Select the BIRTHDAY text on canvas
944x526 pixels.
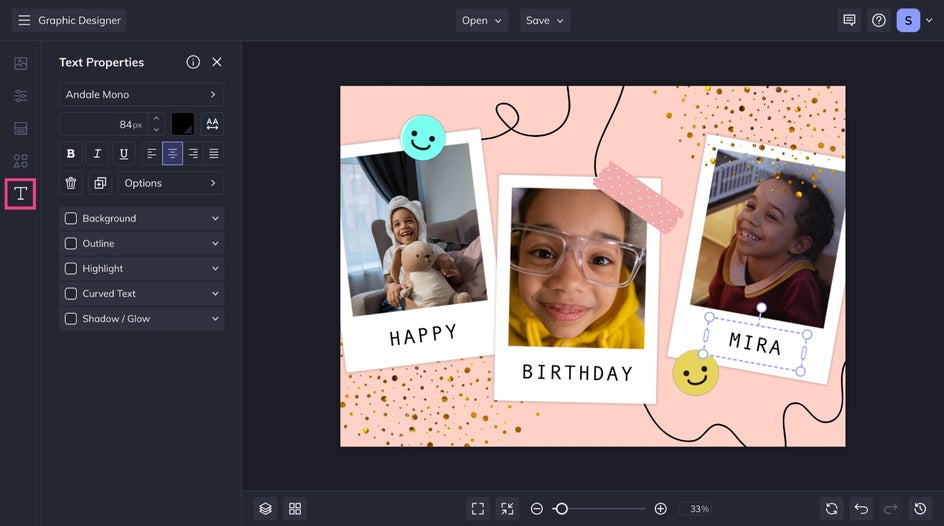tap(577, 373)
